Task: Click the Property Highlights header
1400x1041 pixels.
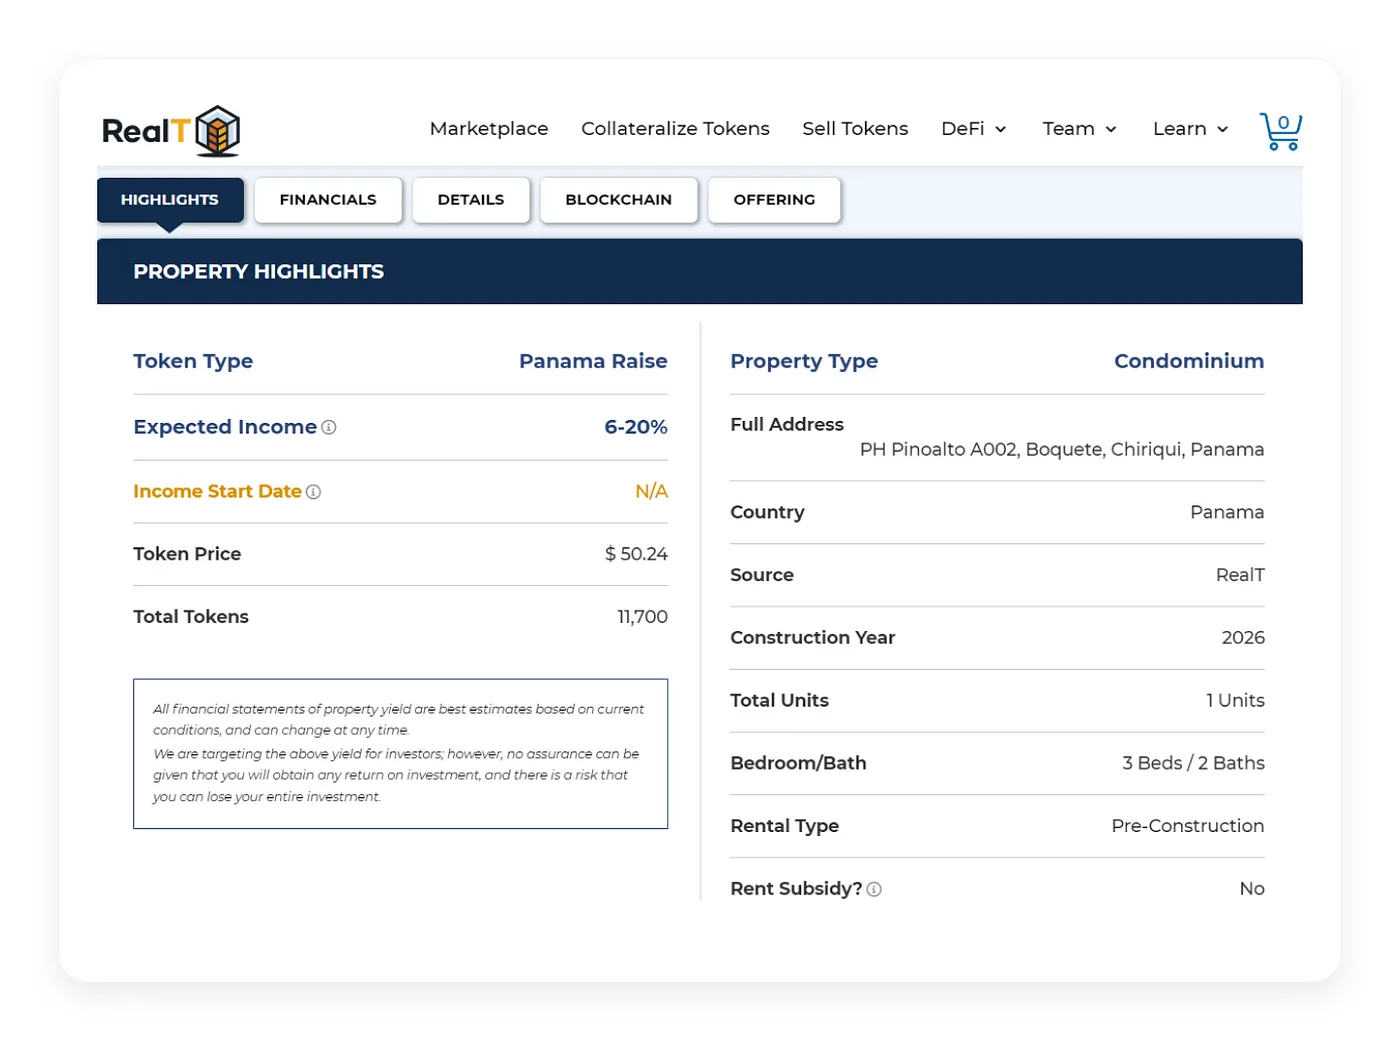Action: coord(699,271)
